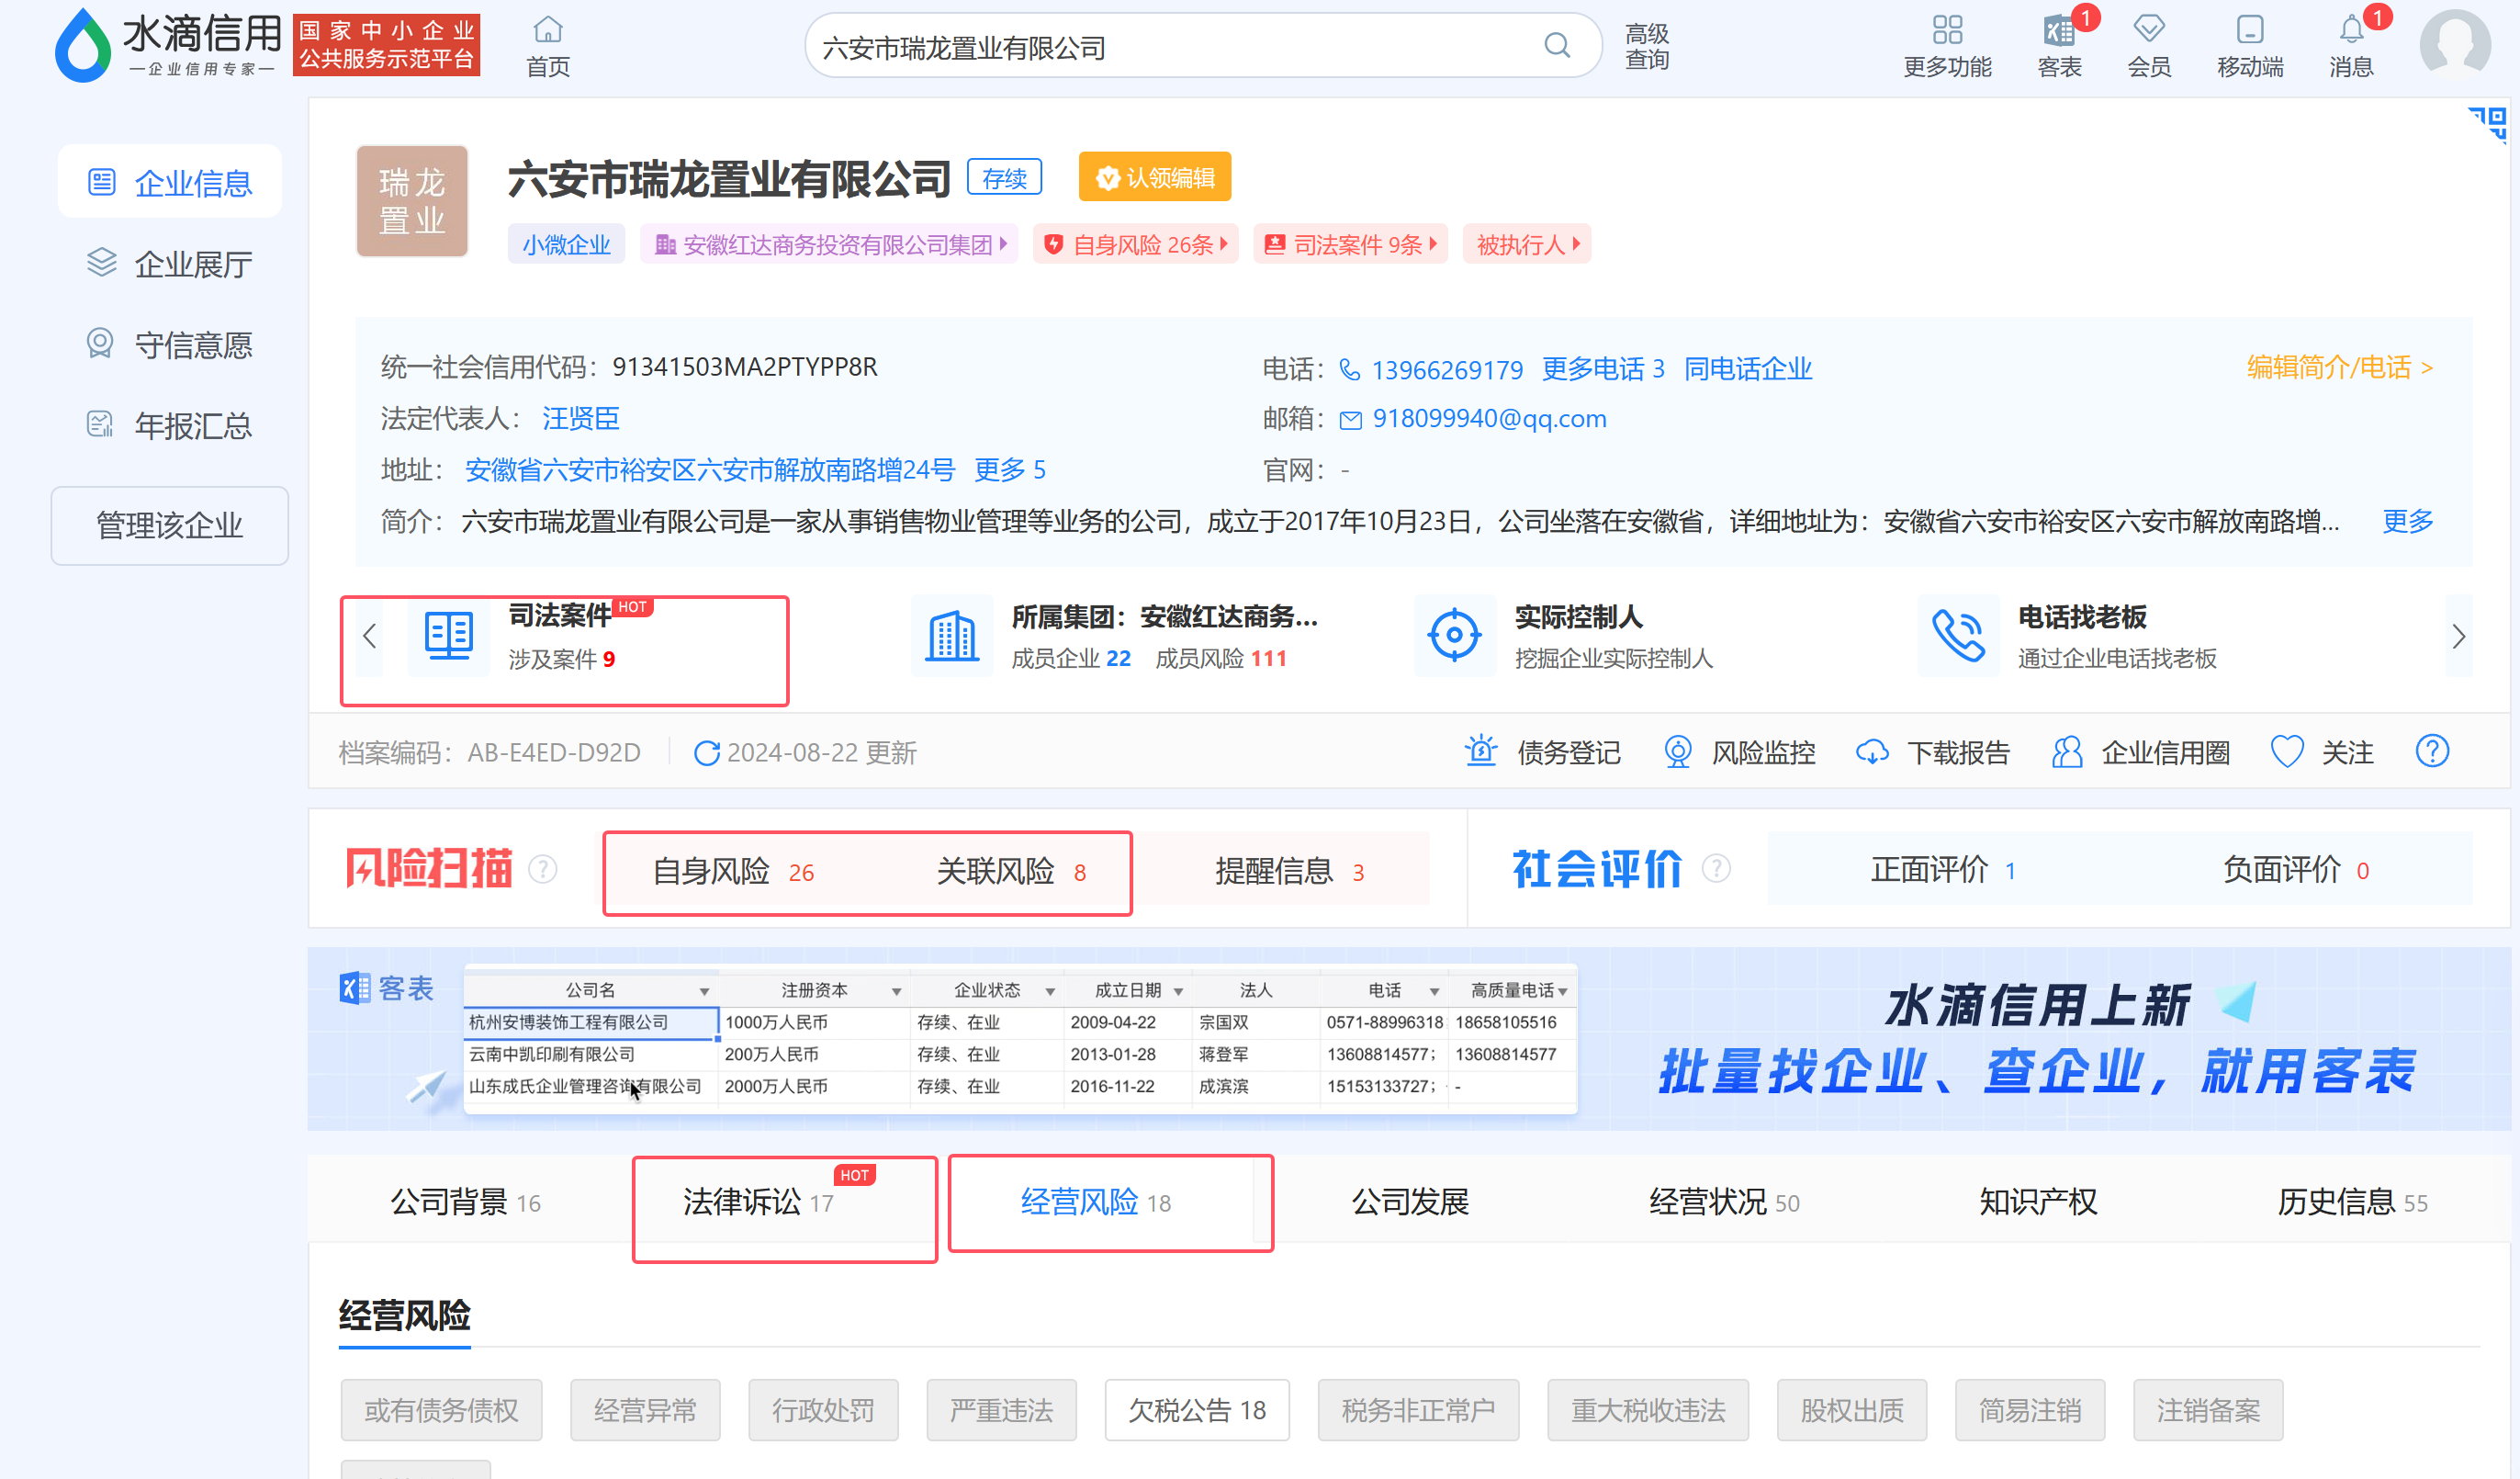2520x1479 pixels.
Task: Open the QR code corner icon
Action: click(2488, 124)
